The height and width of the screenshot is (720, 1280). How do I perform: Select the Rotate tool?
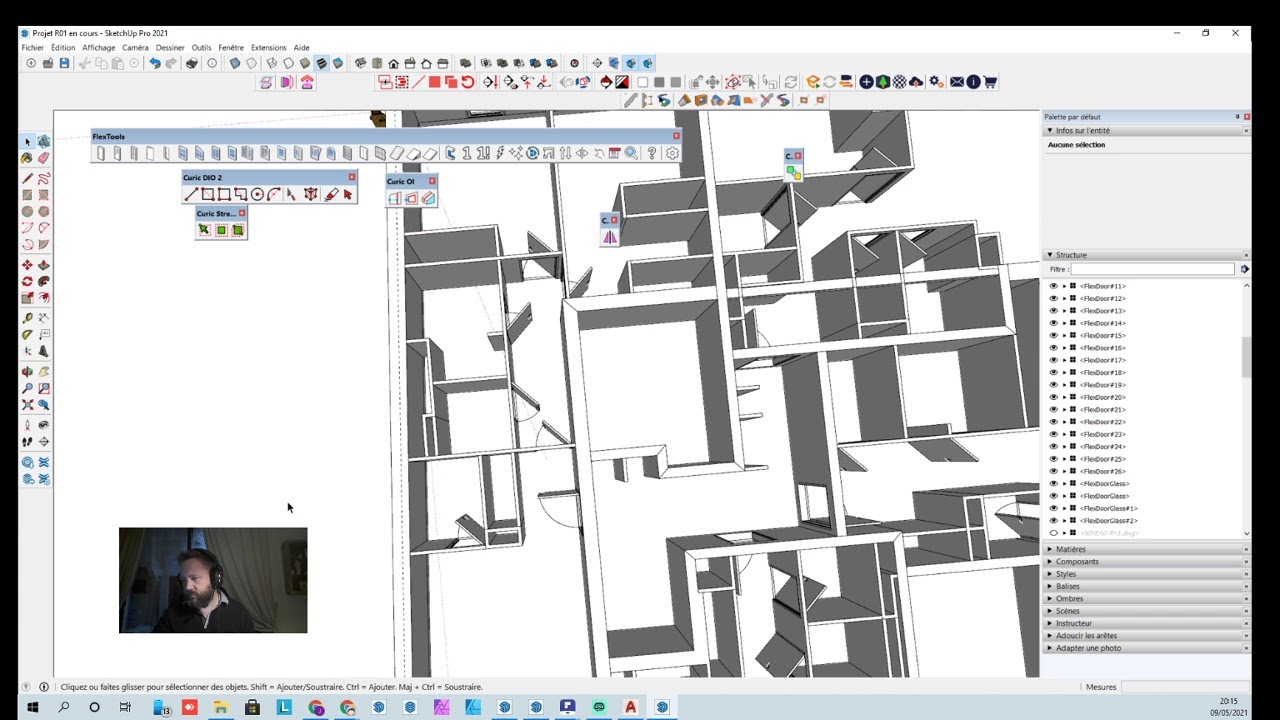(x=27, y=282)
